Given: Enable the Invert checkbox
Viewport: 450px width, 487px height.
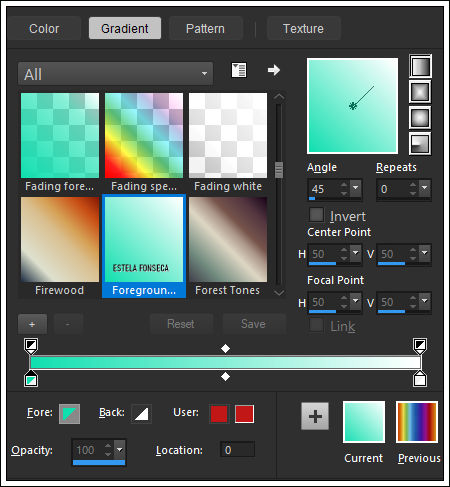Looking at the screenshot, I should point(316,215).
